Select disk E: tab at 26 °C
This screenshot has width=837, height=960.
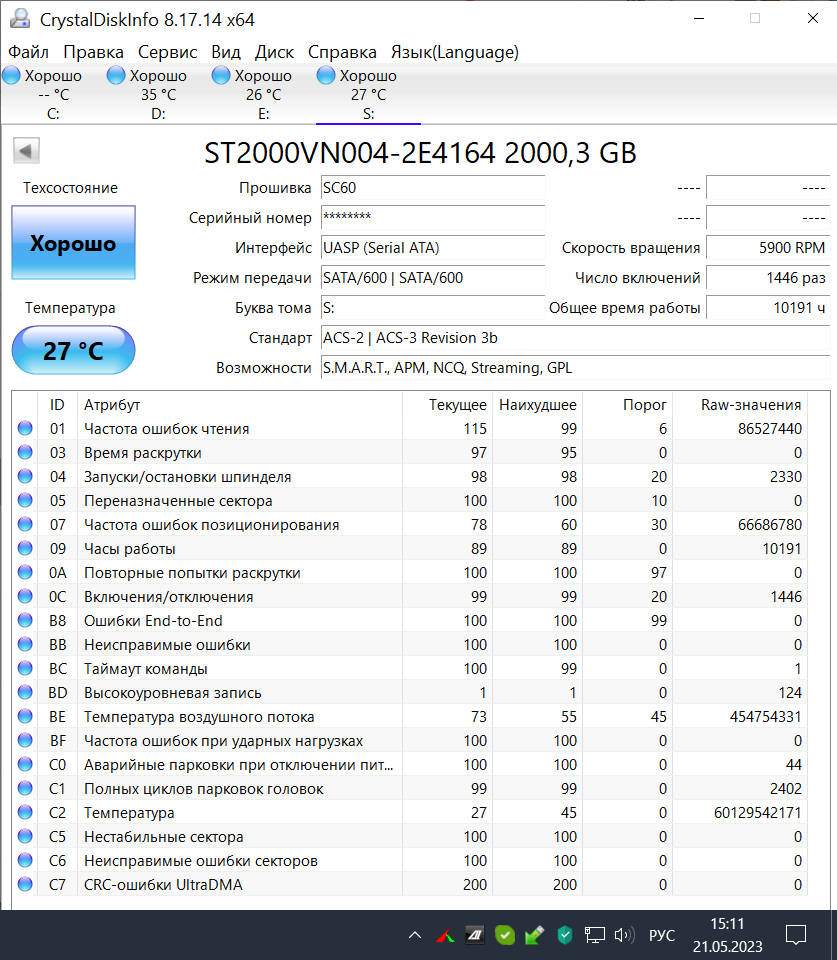263,94
